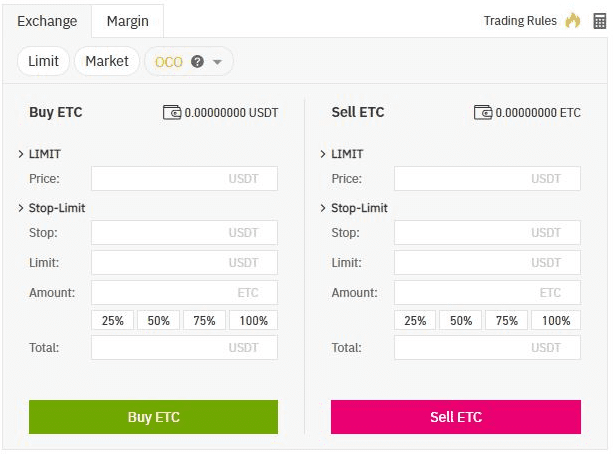Collapse the LIMIT section in Buy panel
This screenshot has height=457, width=613.
coord(22,154)
